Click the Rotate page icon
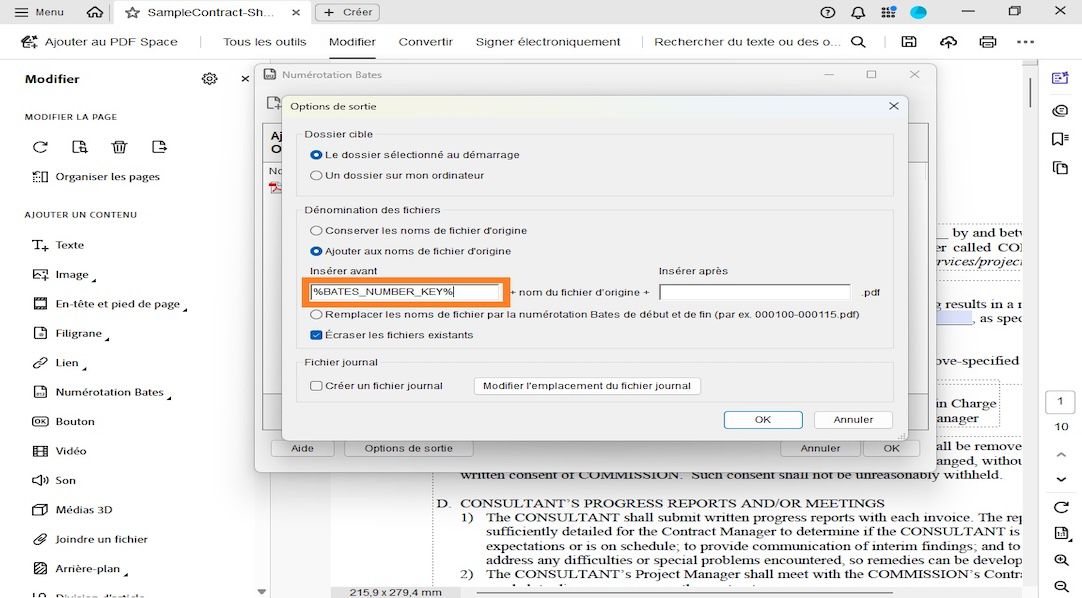This screenshot has width=1082, height=598. [x=40, y=147]
